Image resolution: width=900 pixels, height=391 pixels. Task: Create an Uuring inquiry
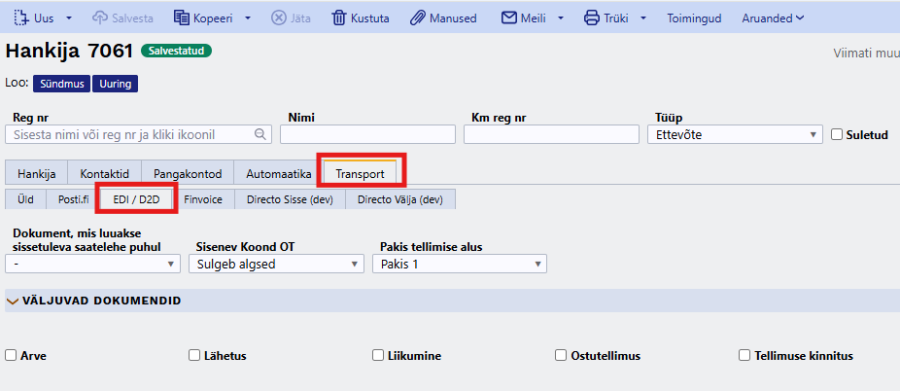(115, 84)
